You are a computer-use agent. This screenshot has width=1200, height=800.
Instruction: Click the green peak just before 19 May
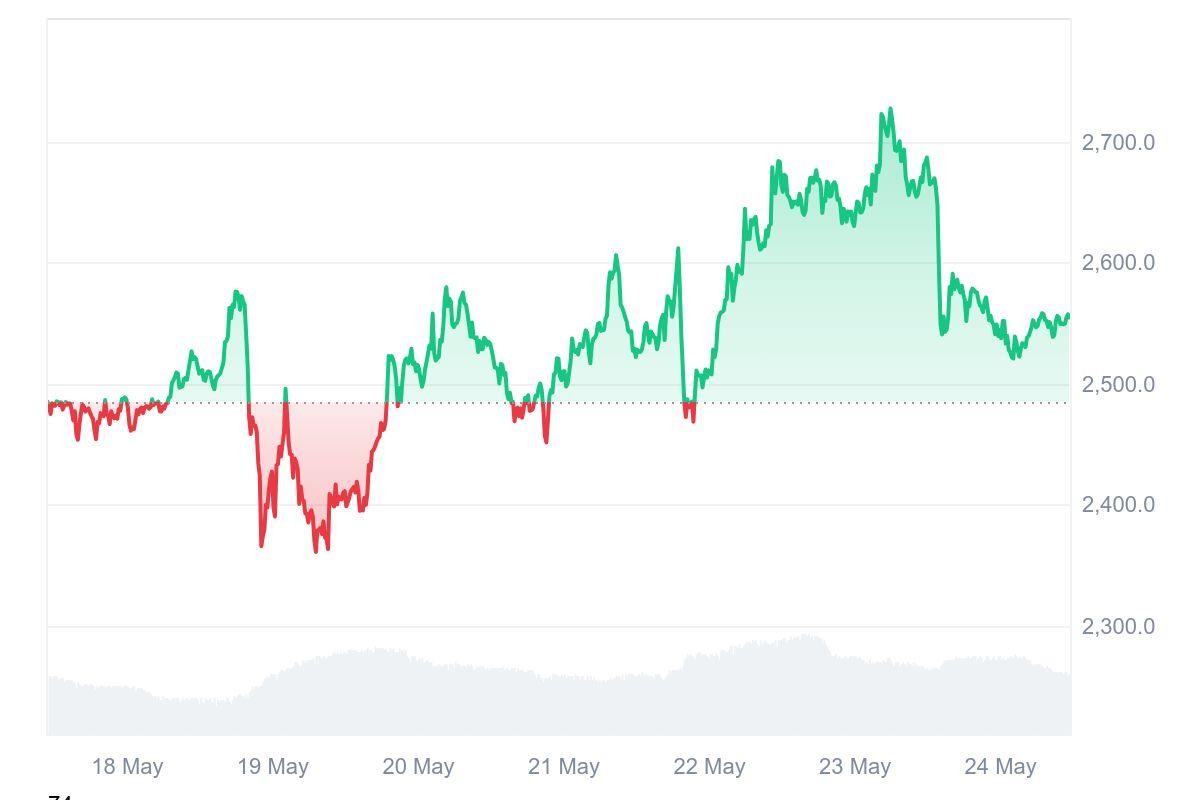point(237,292)
